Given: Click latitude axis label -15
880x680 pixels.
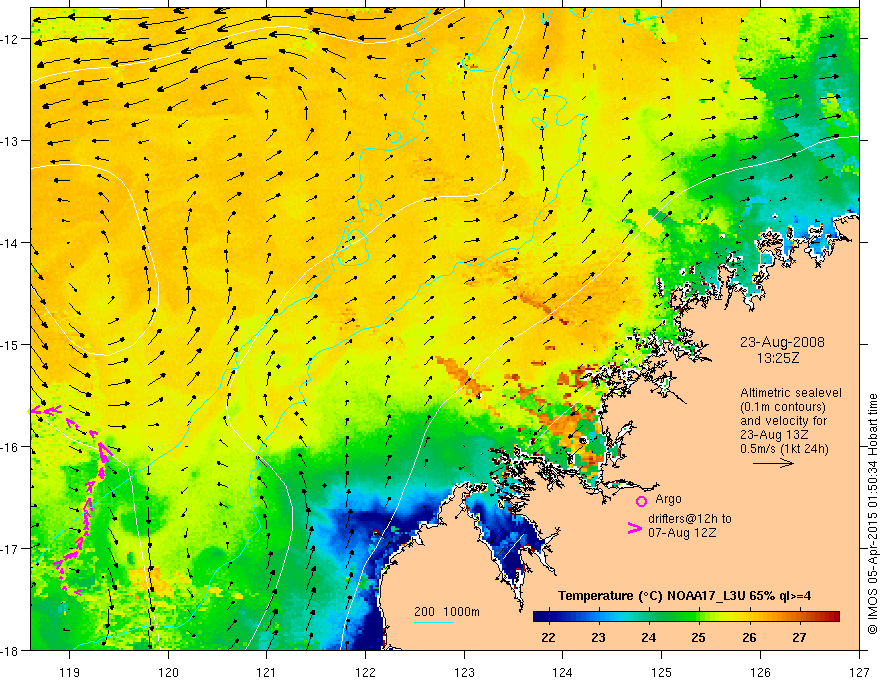Looking at the screenshot, I should pos(11,345).
